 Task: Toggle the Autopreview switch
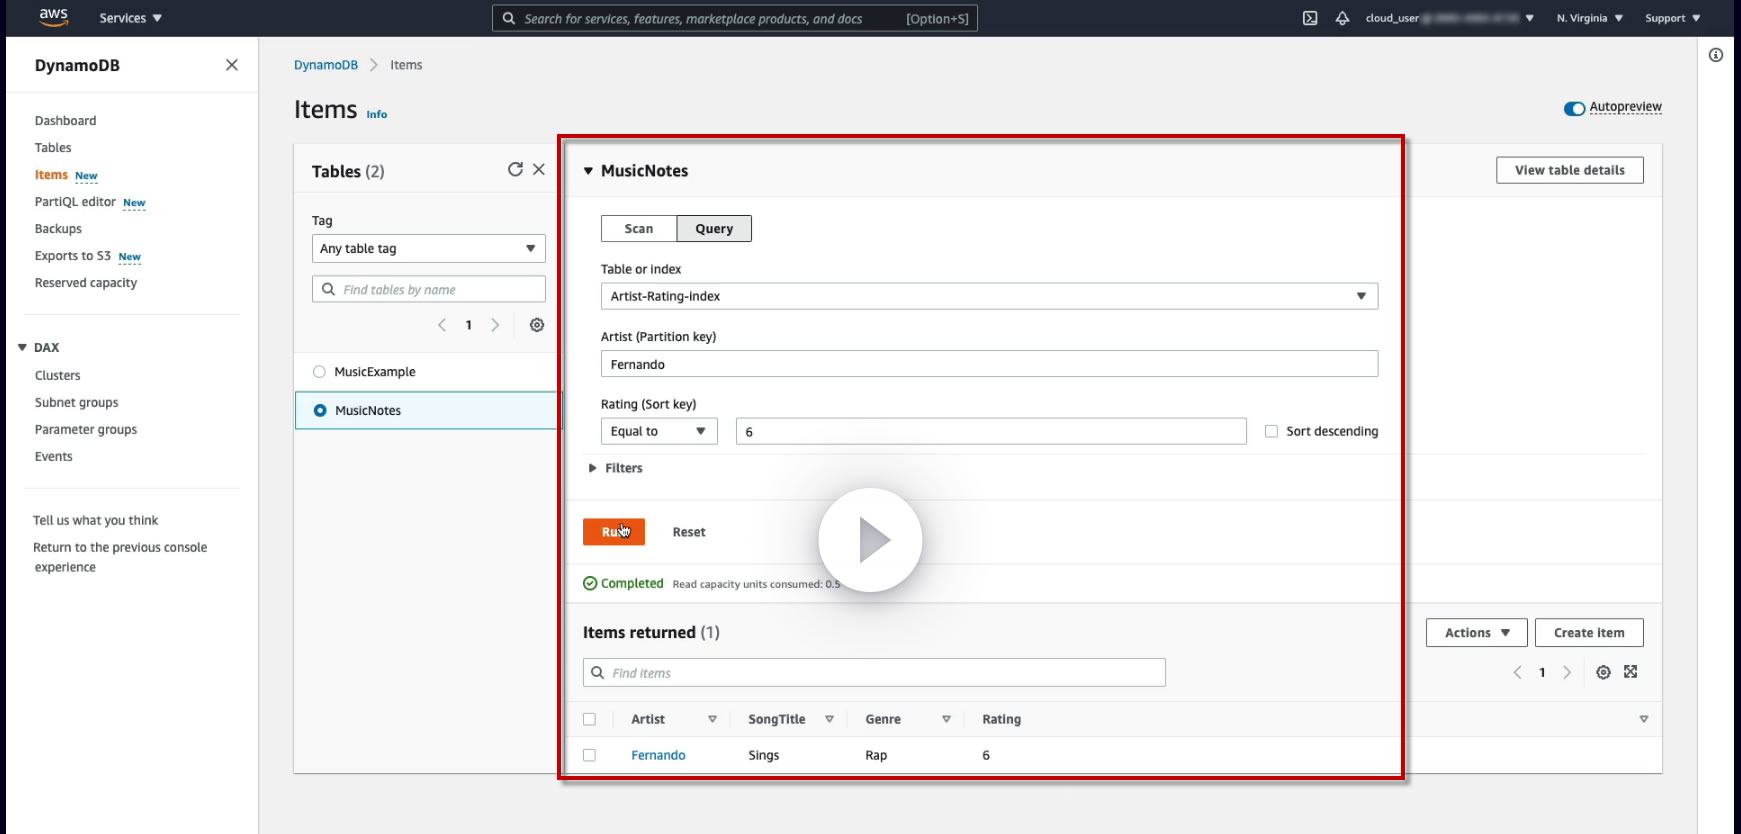coord(1574,108)
